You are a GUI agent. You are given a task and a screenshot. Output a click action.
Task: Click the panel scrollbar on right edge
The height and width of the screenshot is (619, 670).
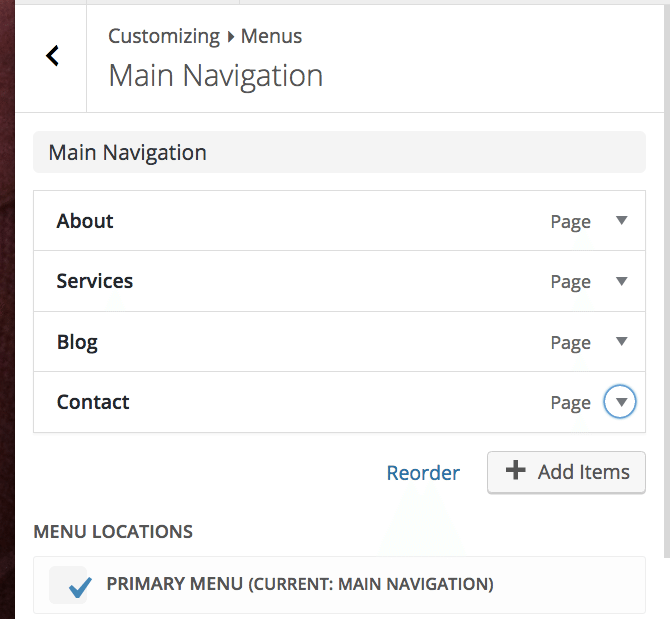[666, 300]
